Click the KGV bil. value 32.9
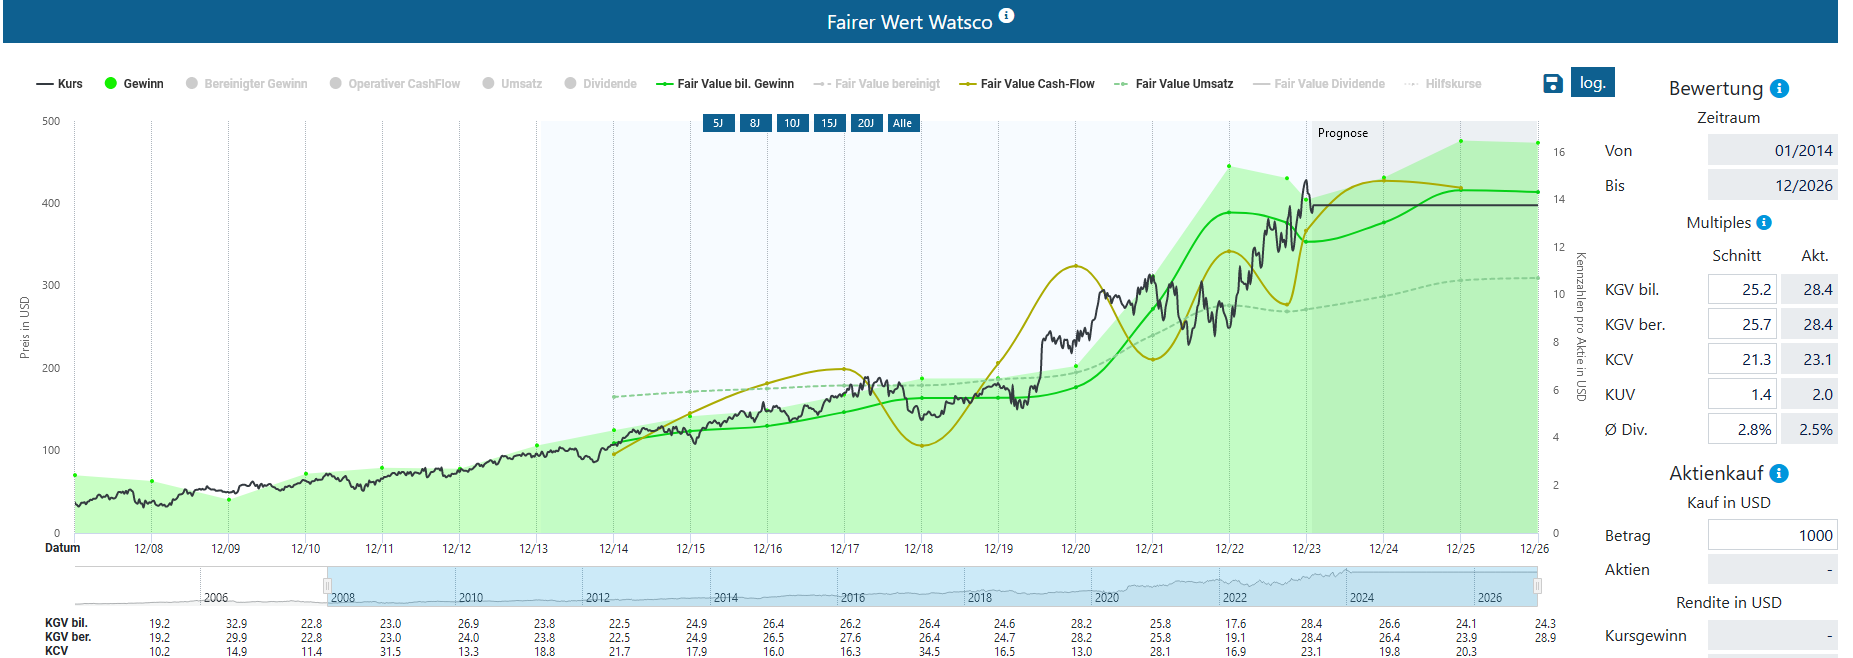Screen dimensions: 1853x658 click(236, 623)
